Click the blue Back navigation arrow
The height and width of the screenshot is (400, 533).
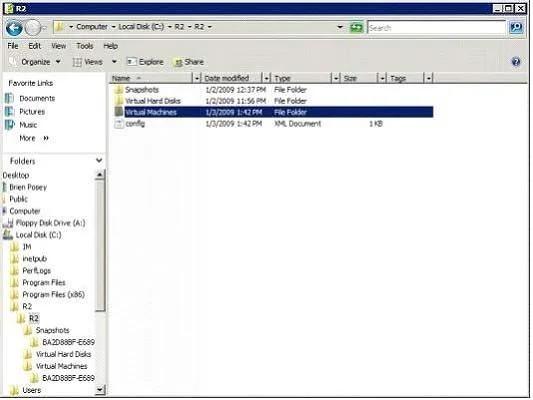click(x=14, y=28)
